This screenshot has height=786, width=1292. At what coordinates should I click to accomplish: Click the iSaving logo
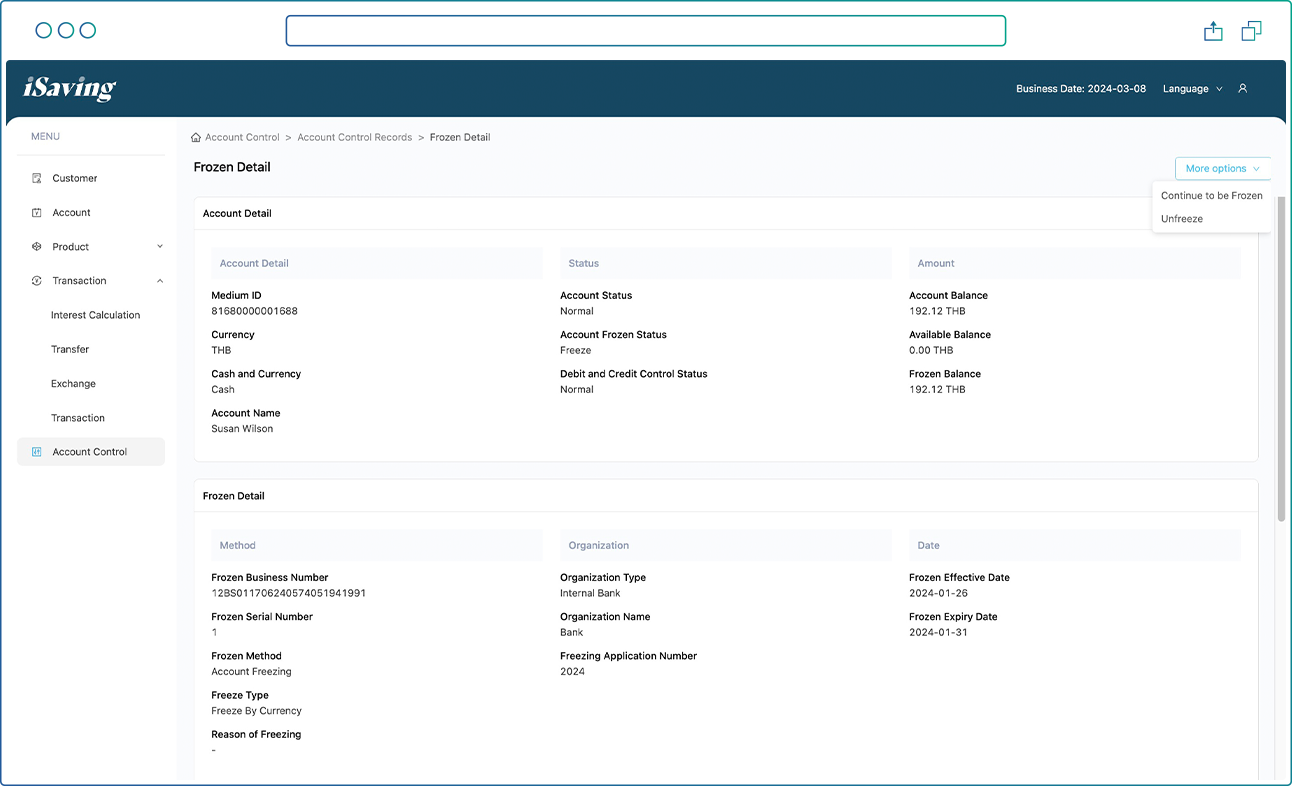point(70,88)
